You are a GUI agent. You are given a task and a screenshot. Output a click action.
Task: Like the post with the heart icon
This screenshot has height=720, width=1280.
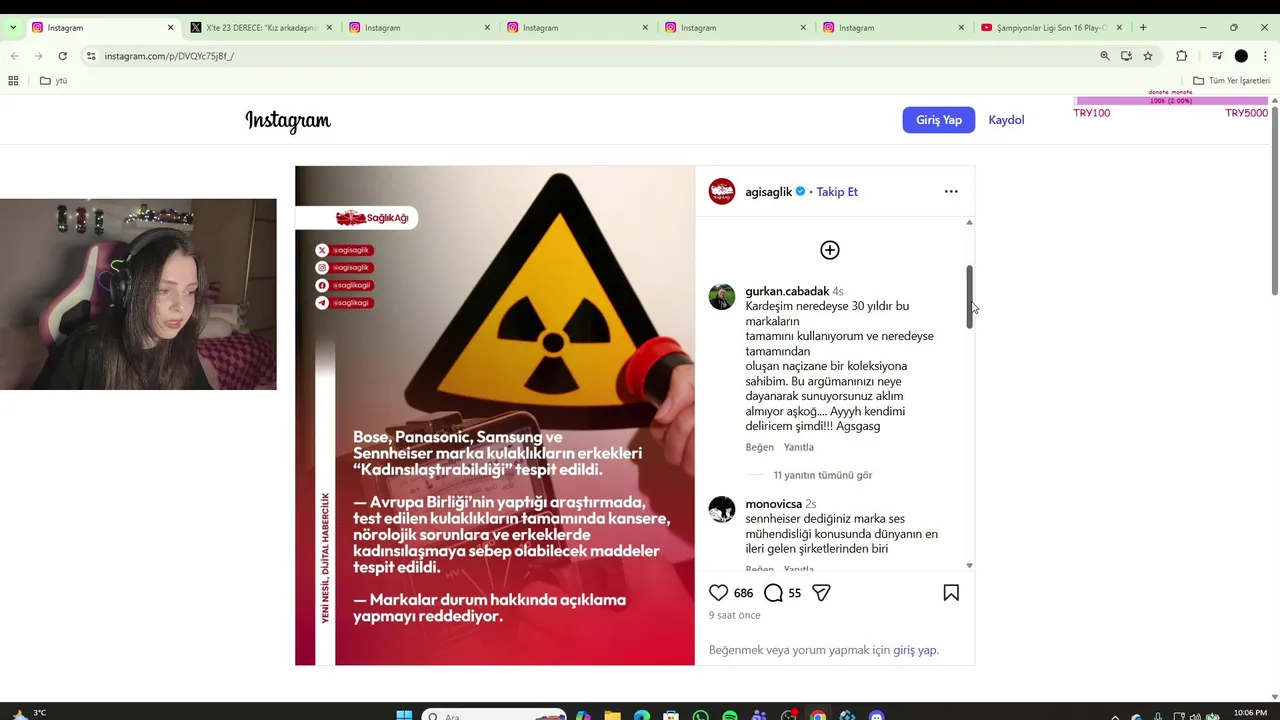point(718,593)
